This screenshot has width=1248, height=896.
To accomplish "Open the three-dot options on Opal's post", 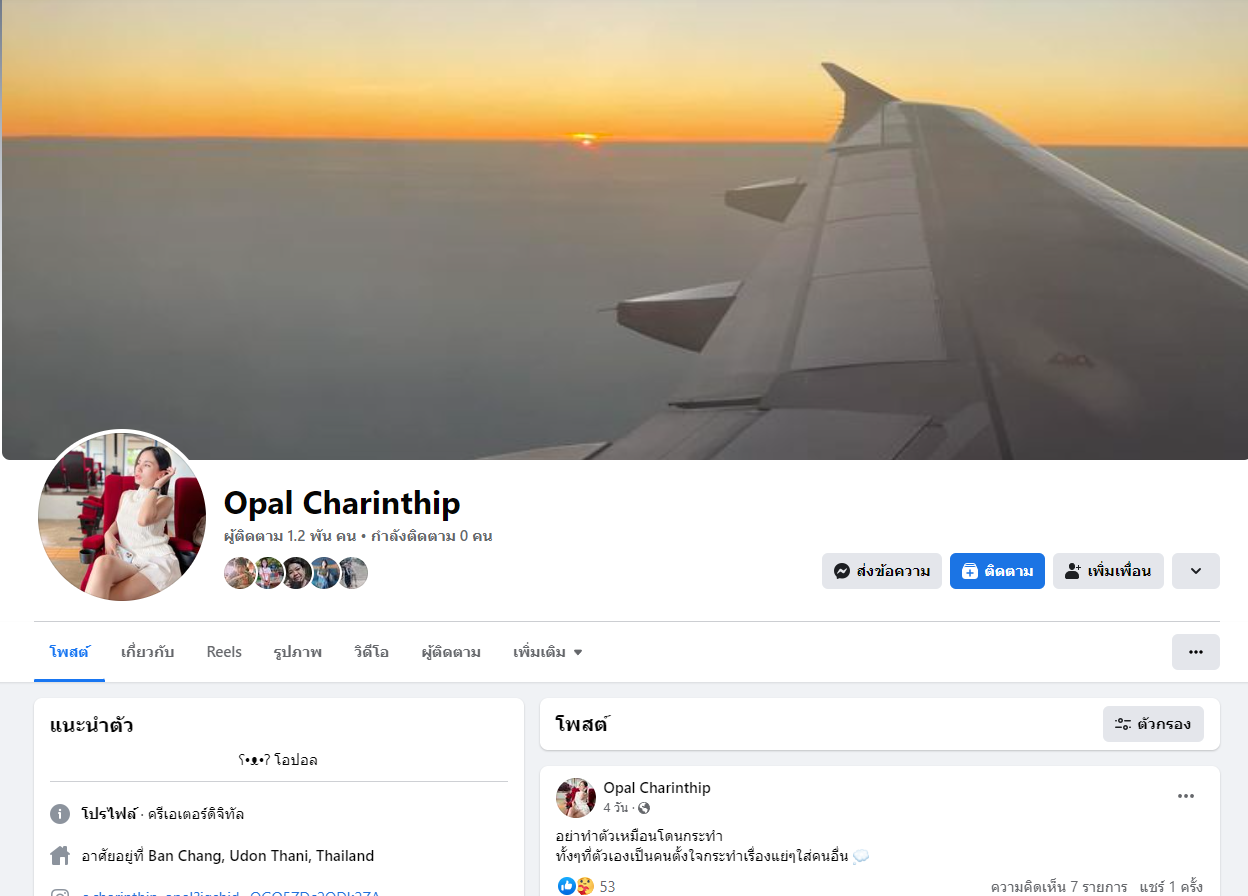I will pos(1186,796).
